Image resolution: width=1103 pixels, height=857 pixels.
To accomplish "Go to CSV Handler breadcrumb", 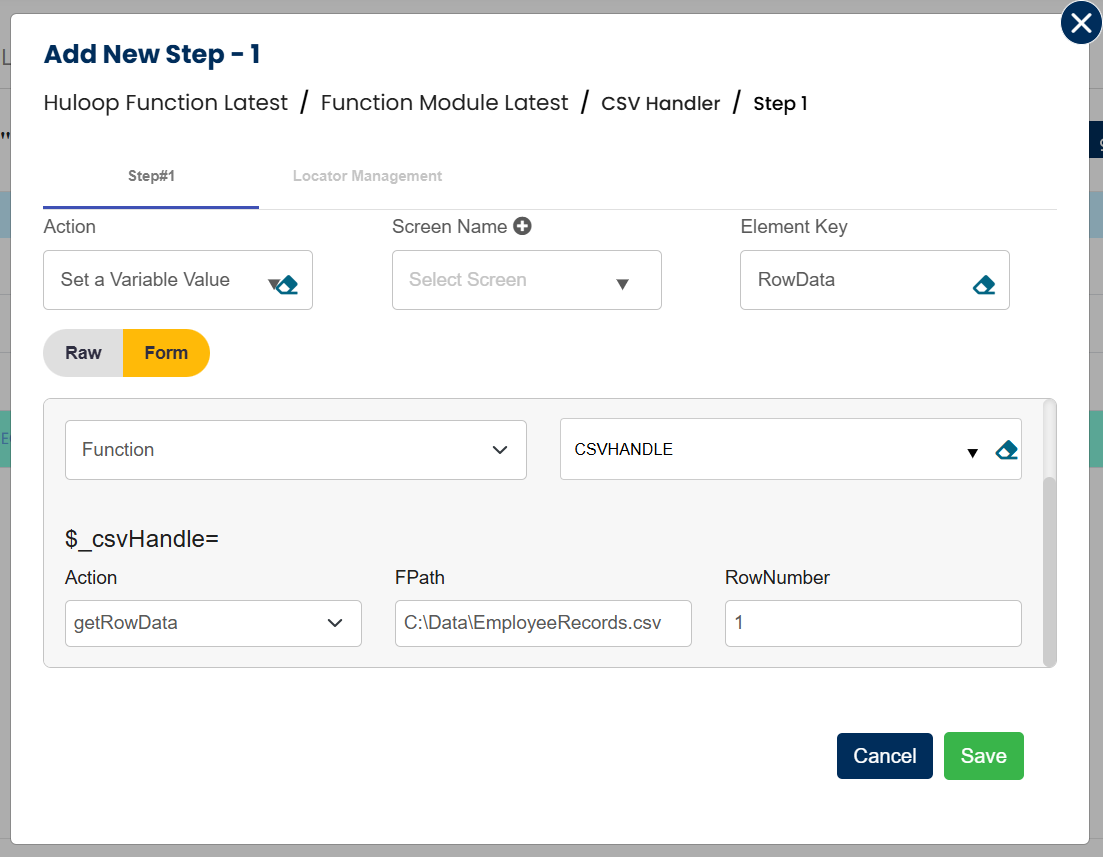I will (x=660, y=103).
